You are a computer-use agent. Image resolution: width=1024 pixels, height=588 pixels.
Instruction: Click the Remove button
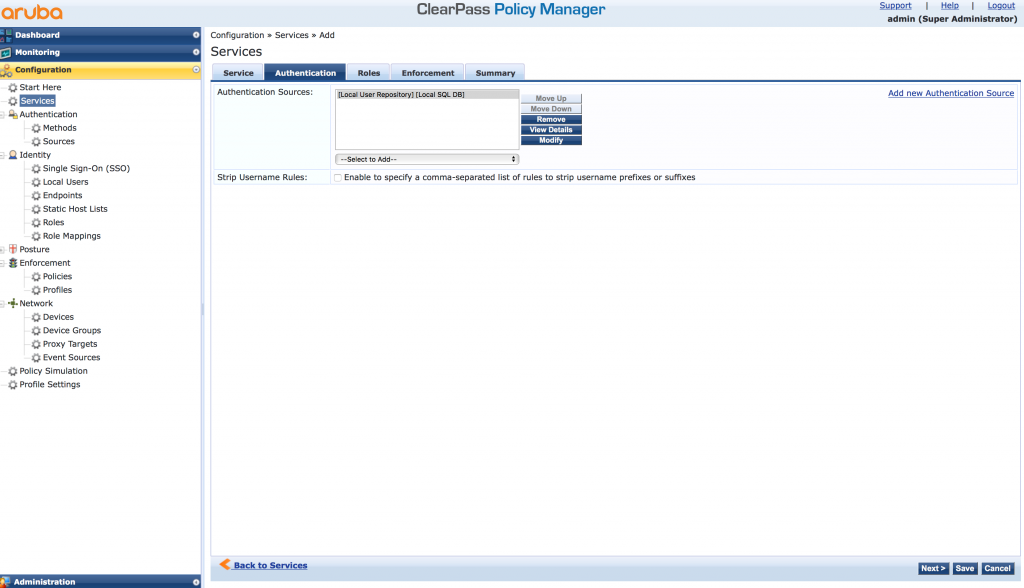[551, 120]
